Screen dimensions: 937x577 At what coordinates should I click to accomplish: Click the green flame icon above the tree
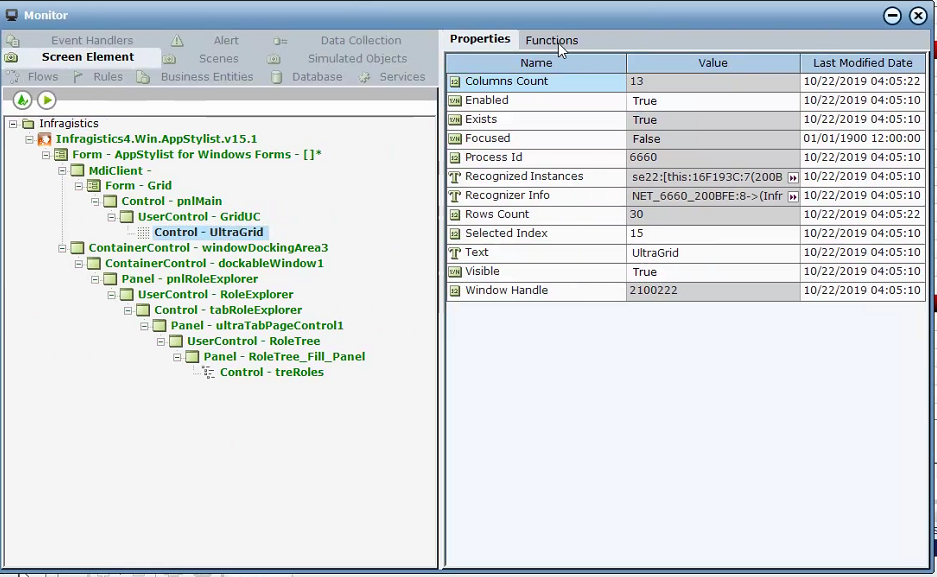click(22, 100)
